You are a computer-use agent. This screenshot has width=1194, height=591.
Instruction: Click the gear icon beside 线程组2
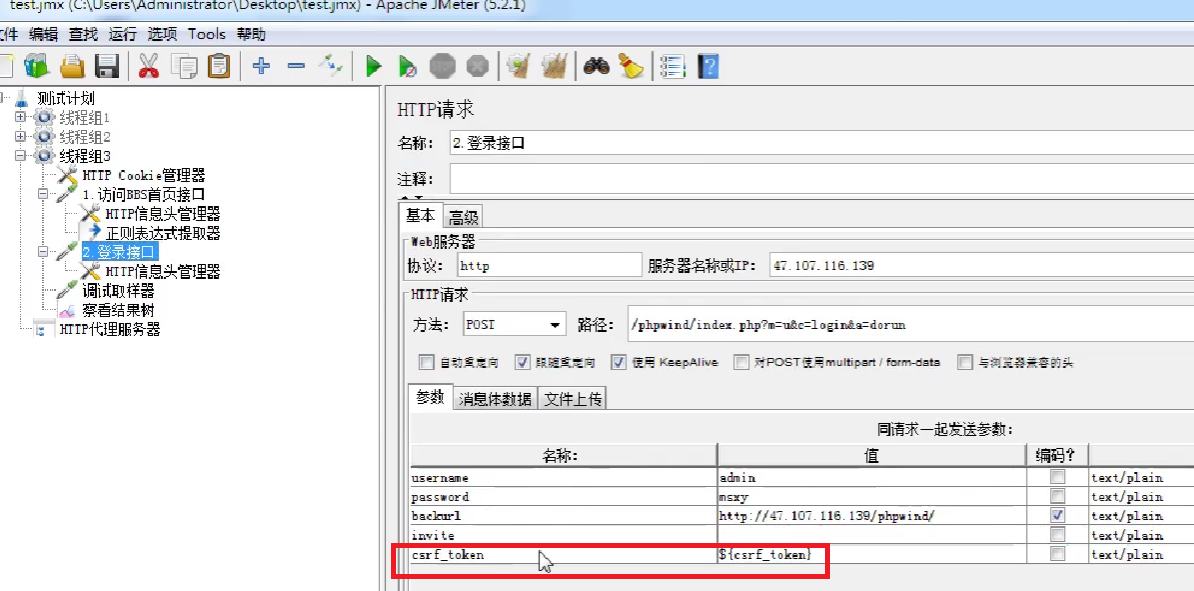(44, 136)
